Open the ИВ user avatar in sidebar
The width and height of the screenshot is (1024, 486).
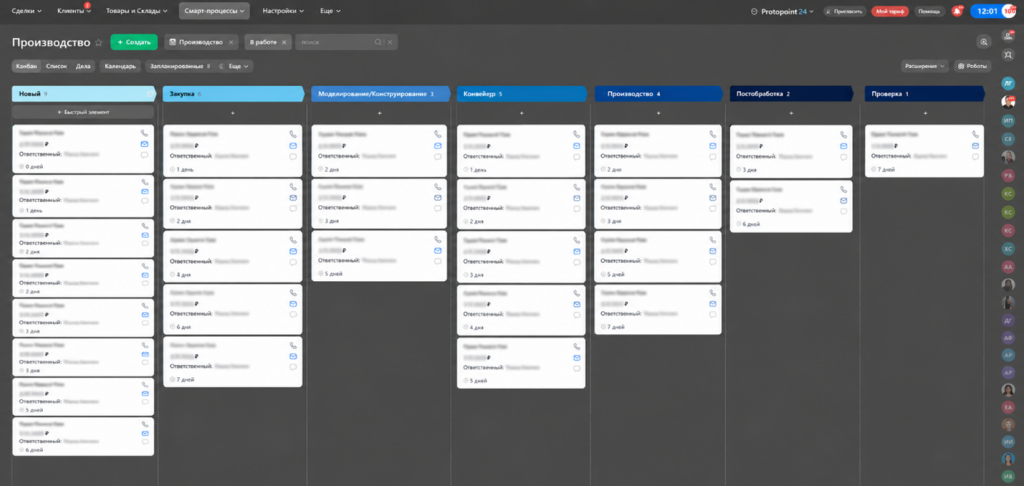point(1008,477)
